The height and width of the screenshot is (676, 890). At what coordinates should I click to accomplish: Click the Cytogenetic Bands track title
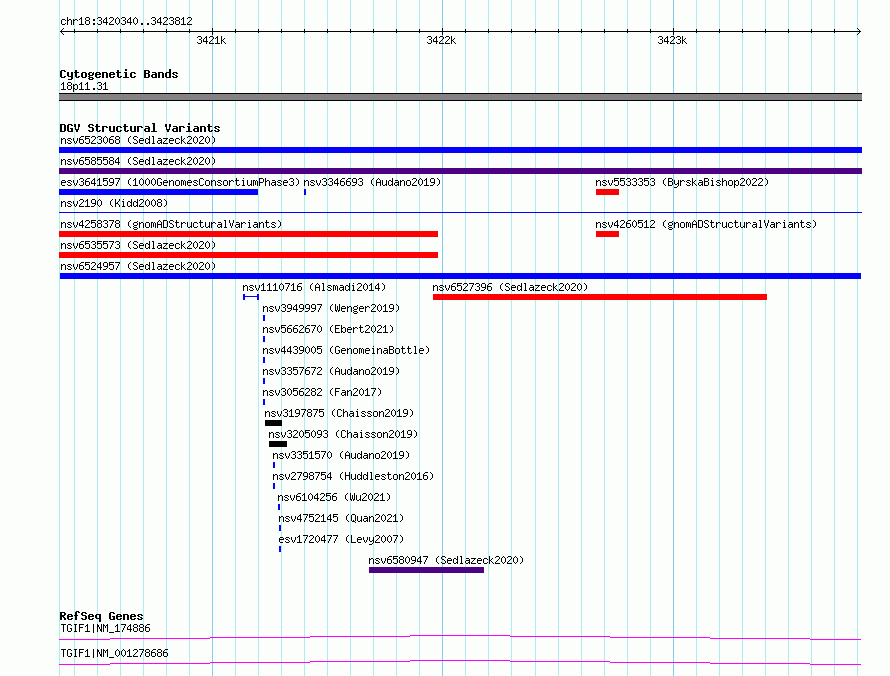[119, 74]
